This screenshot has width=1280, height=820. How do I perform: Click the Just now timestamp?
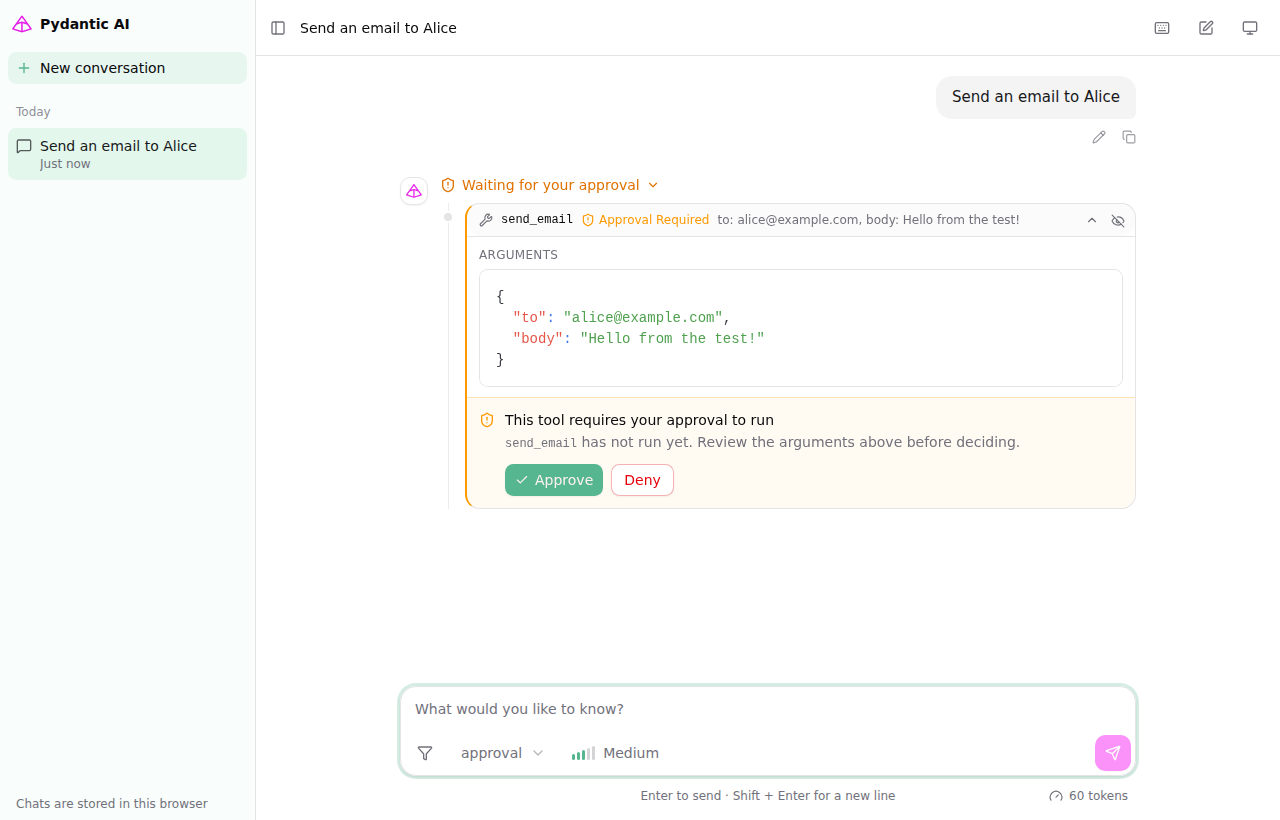[x=65, y=164]
